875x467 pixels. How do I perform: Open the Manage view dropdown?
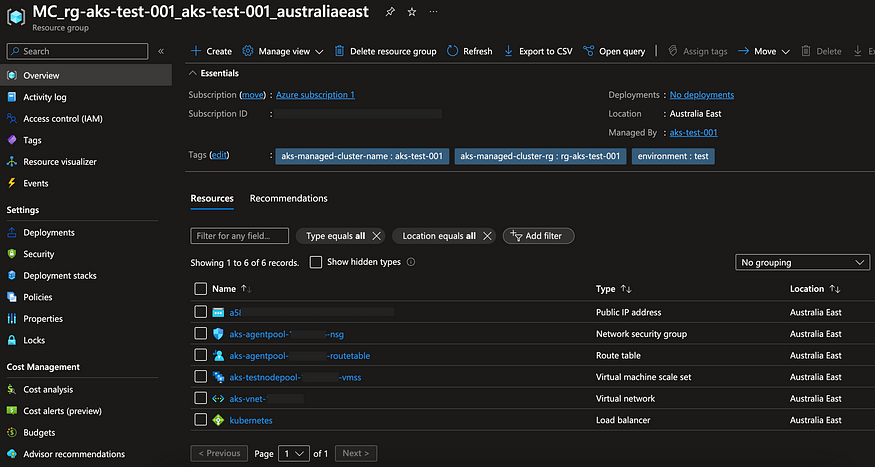pyautogui.click(x=283, y=51)
